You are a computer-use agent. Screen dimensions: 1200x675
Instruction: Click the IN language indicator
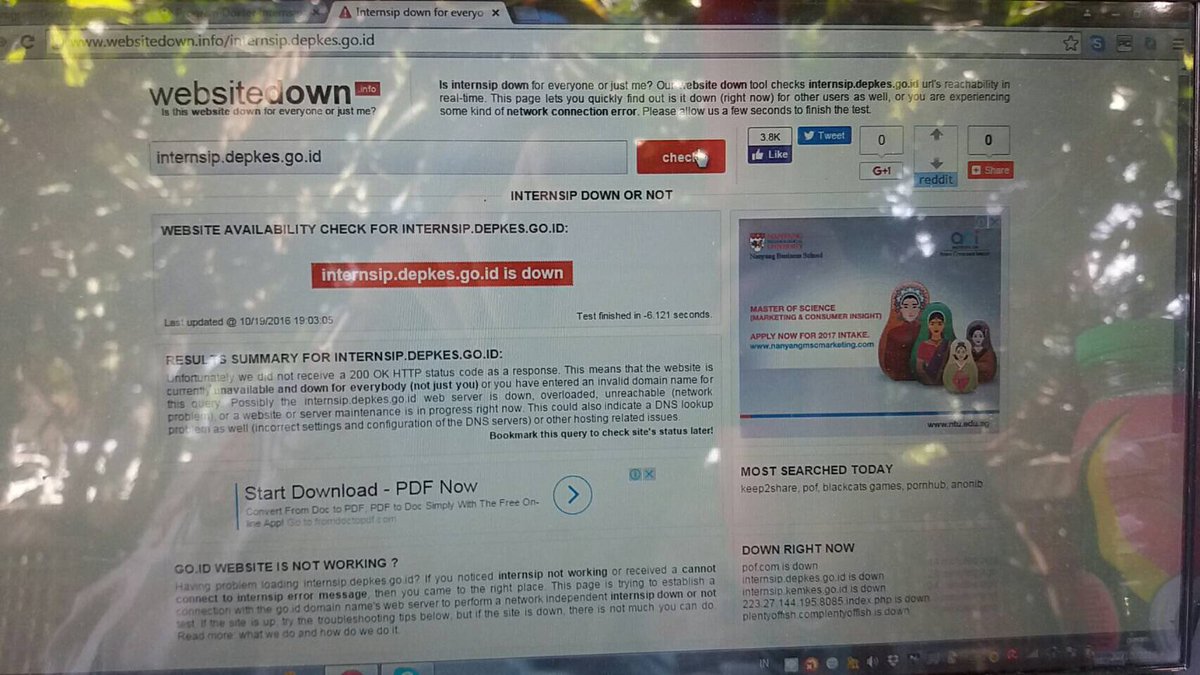[764, 663]
